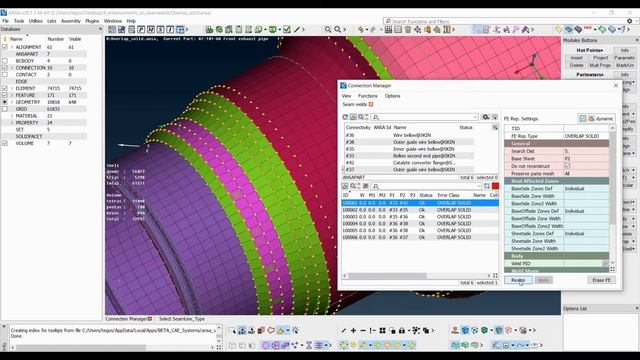Click the parts search input field
Screen dimensions: 640x360
(424, 117)
